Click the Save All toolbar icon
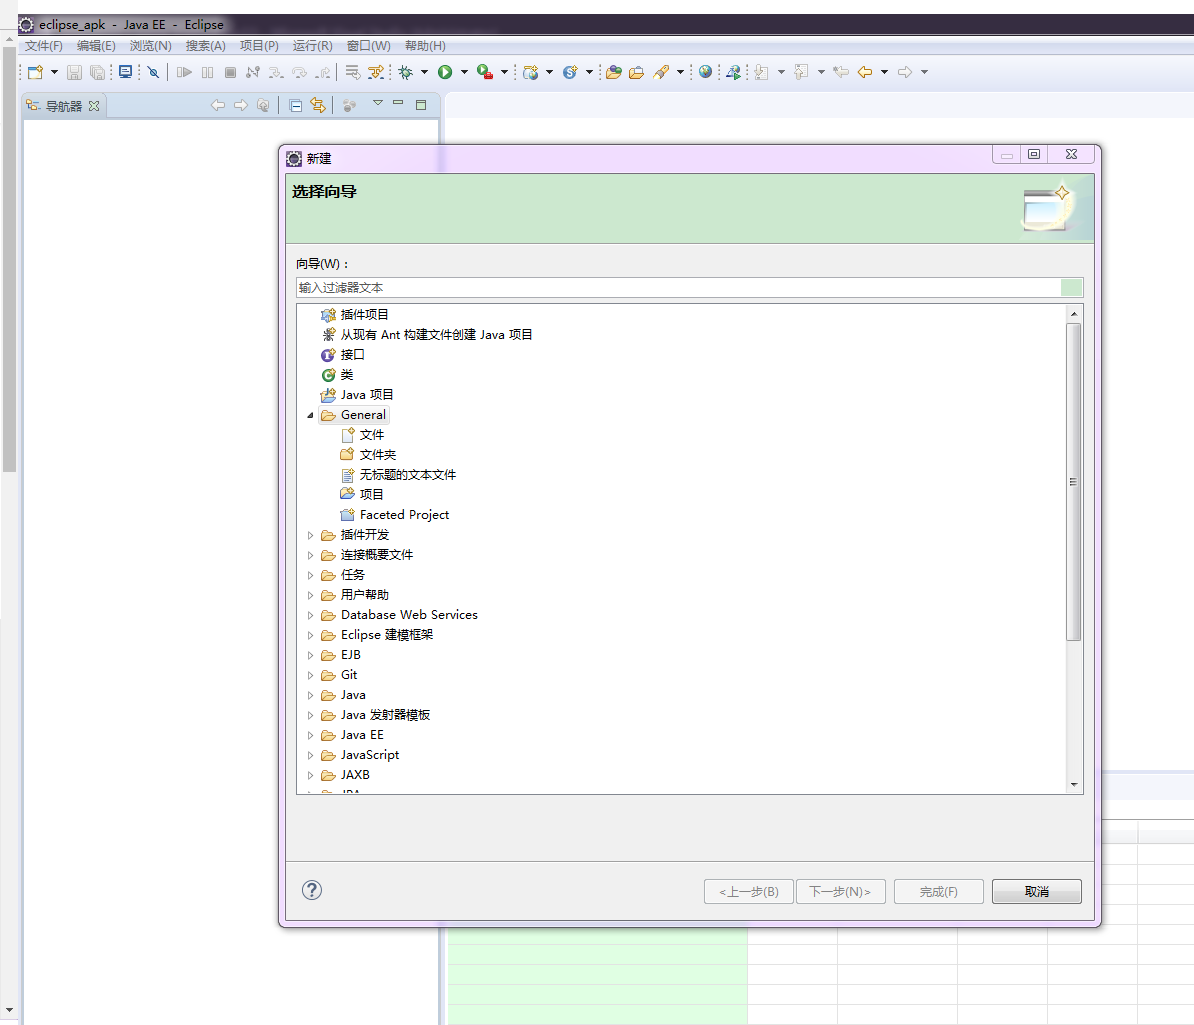Viewport: 1194px width, 1025px height. pyautogui.click(x=97, y=72)
